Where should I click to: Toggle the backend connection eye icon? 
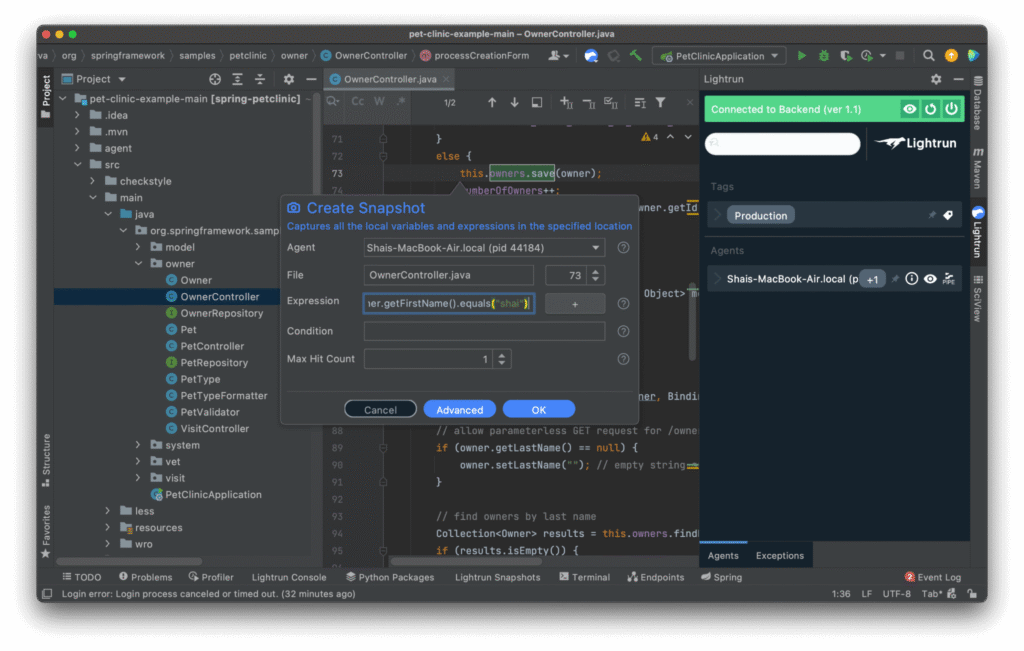pos(912,108)
